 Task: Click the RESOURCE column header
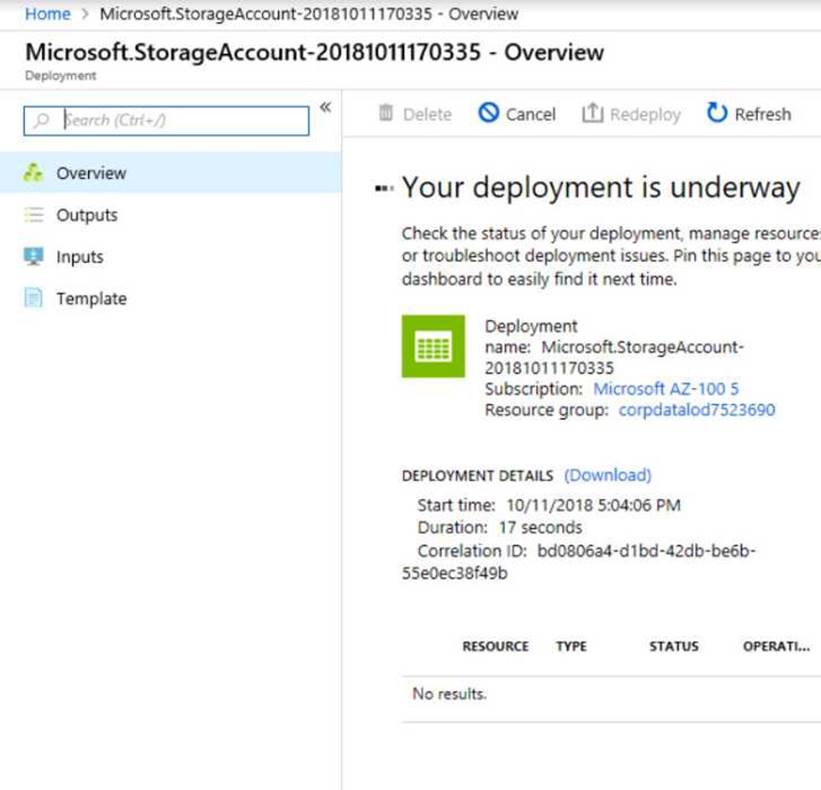(495, 647)
